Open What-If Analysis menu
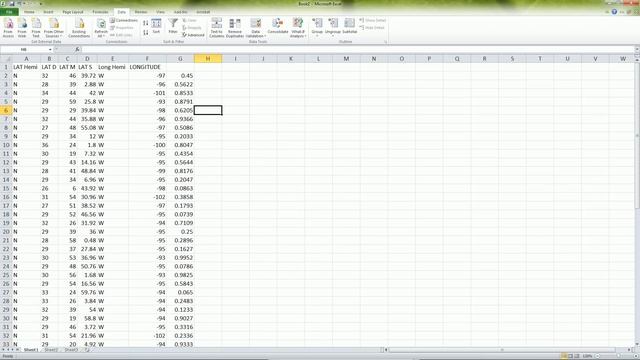 point(298,28)
